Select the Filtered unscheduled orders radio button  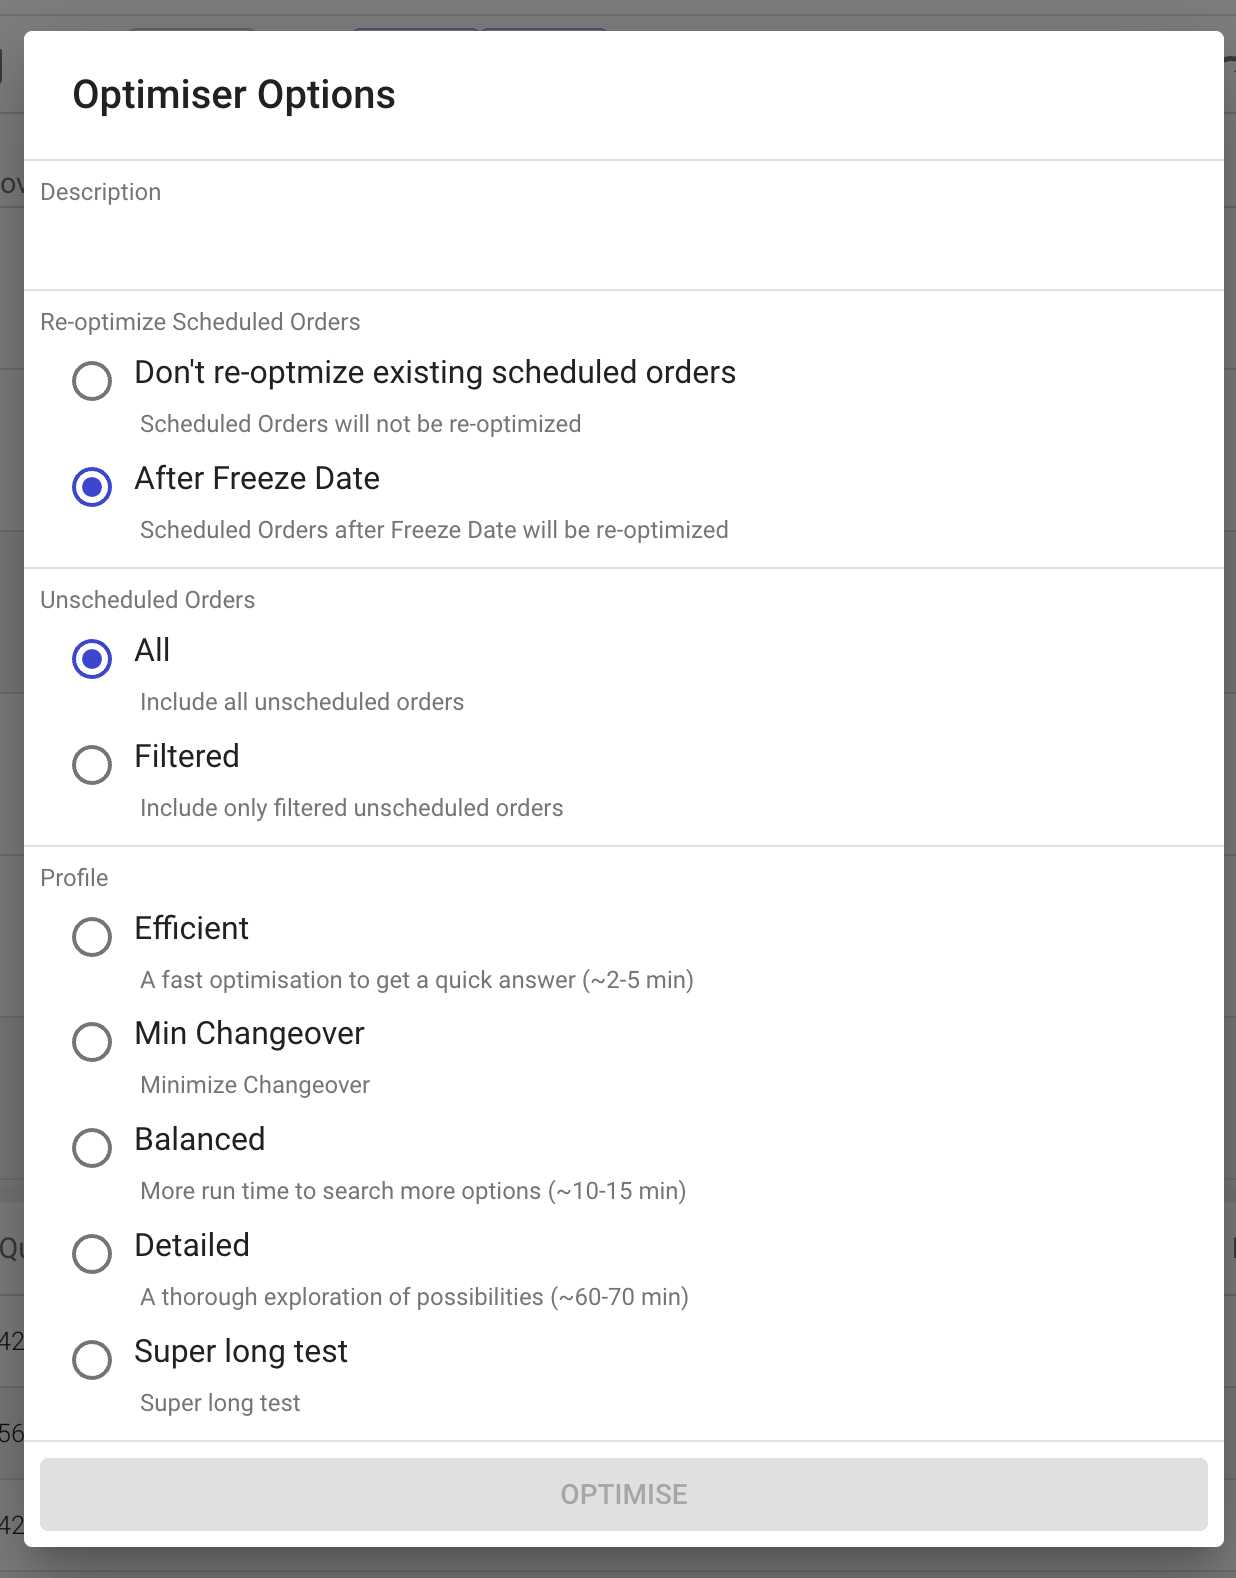(92, 765)
